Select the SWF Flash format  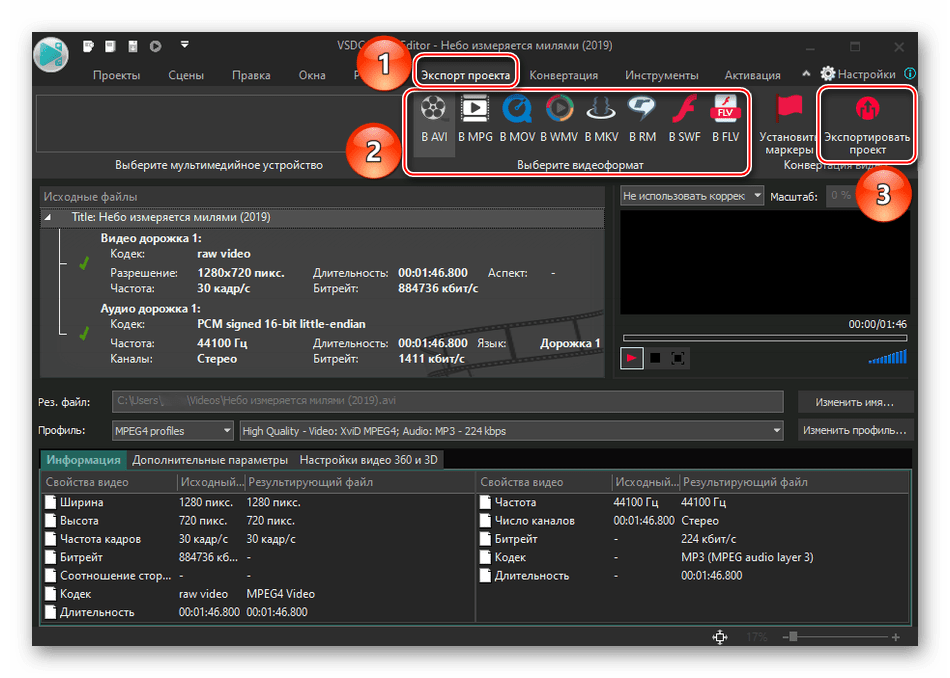pyautogui.click(x=684, y=120)
